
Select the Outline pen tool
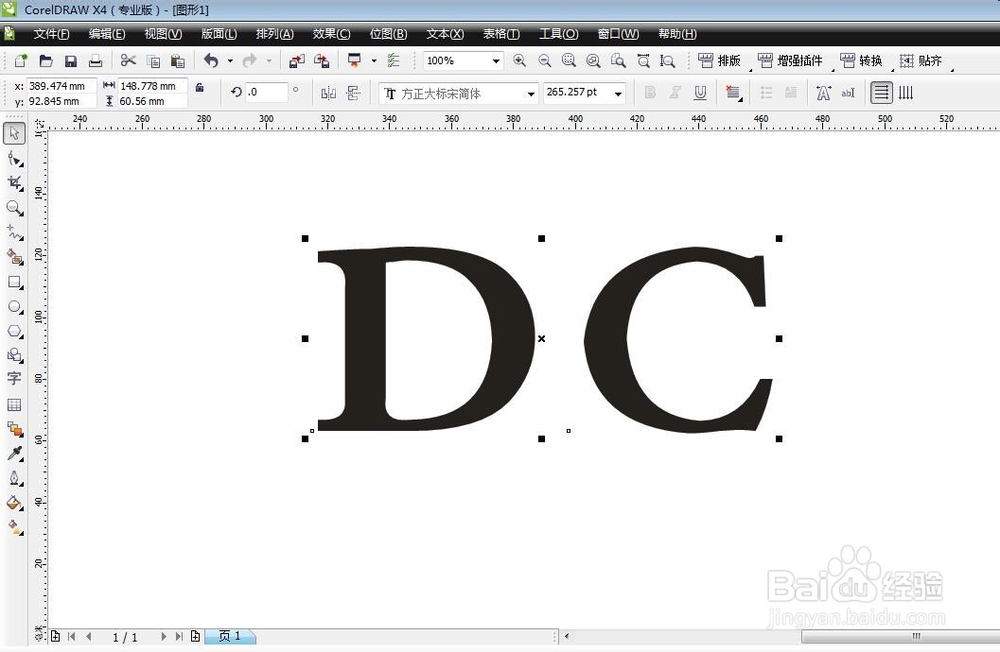(x=15, y=478)
